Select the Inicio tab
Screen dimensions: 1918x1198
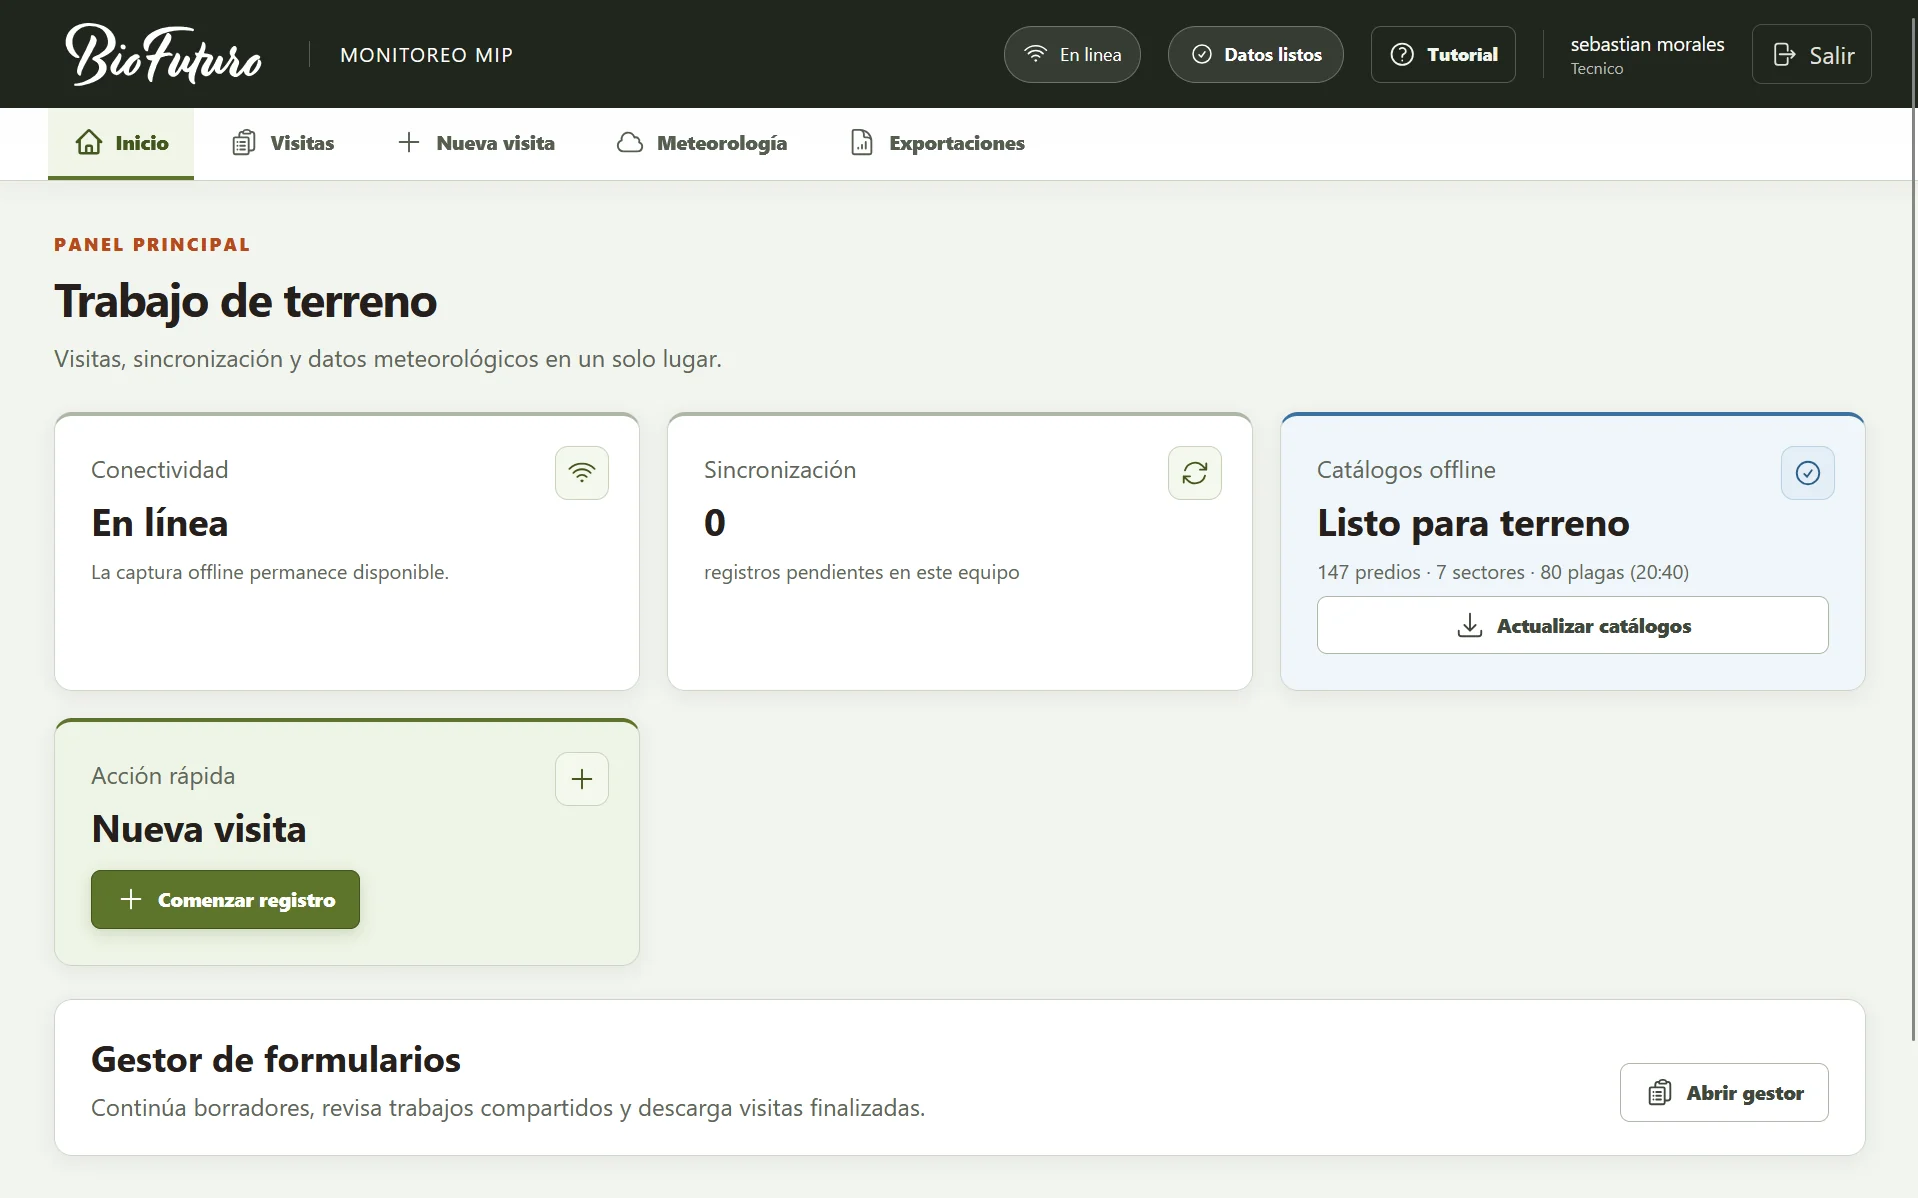click(x=121, y=143)
